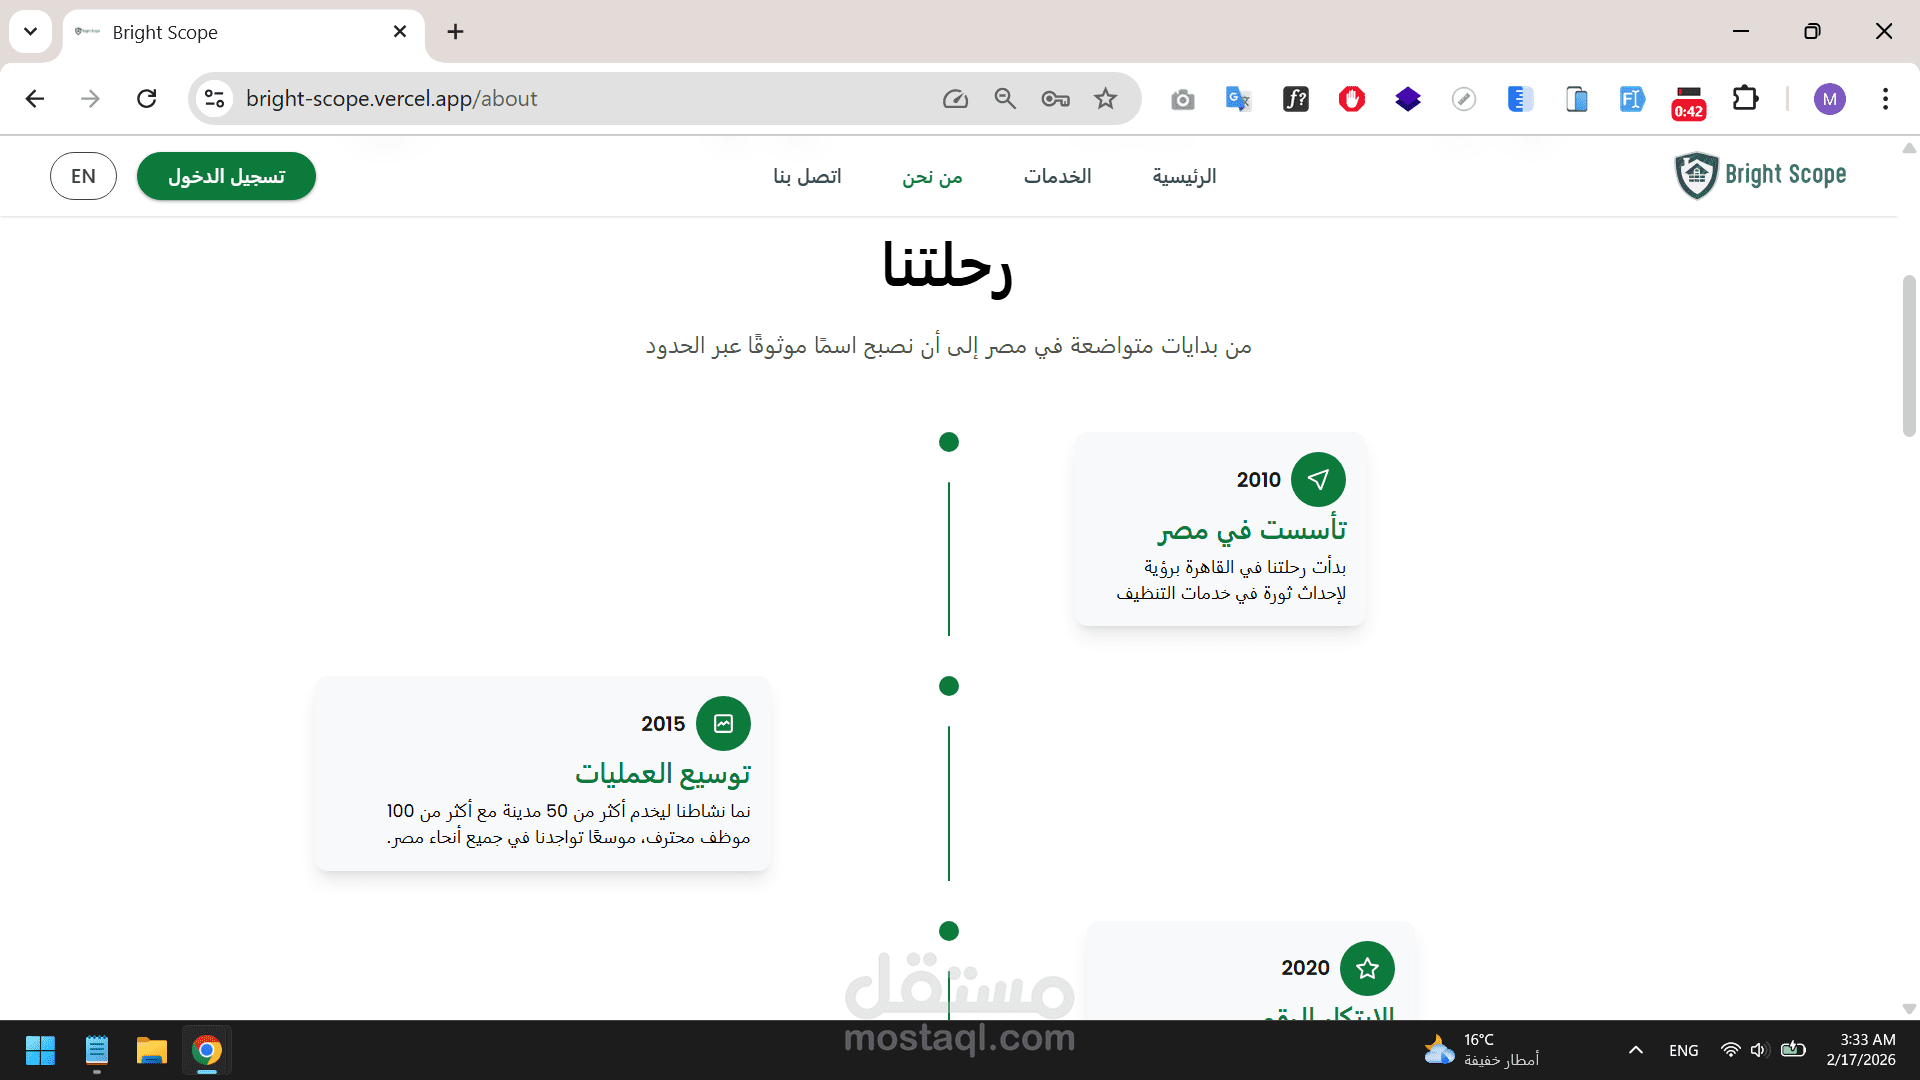Click the zoom magnifier icon in address bar
This screenshot has height=1080, width=1920.
click(1005, 99)
